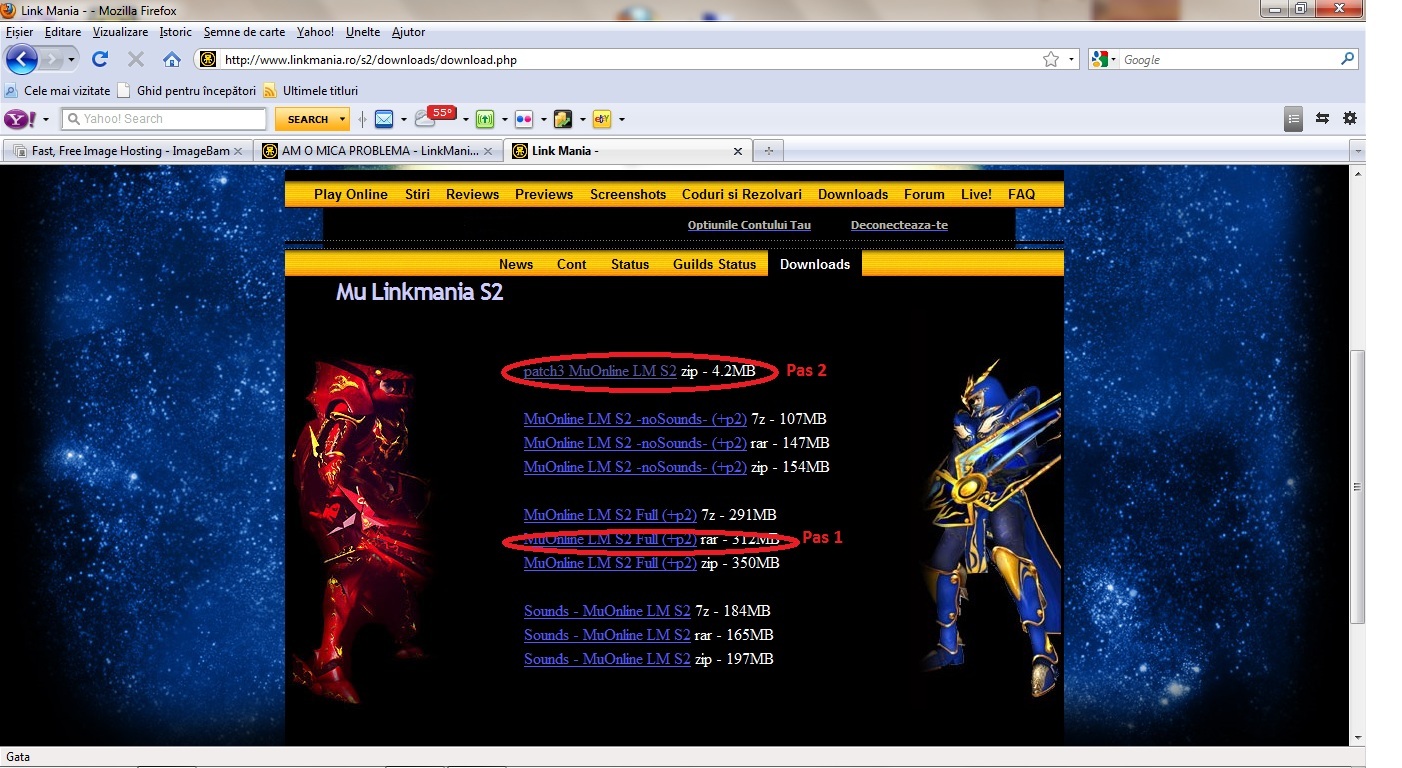Download Sounds - MuOnline LM S2 zip 197MB

(607, 659)
